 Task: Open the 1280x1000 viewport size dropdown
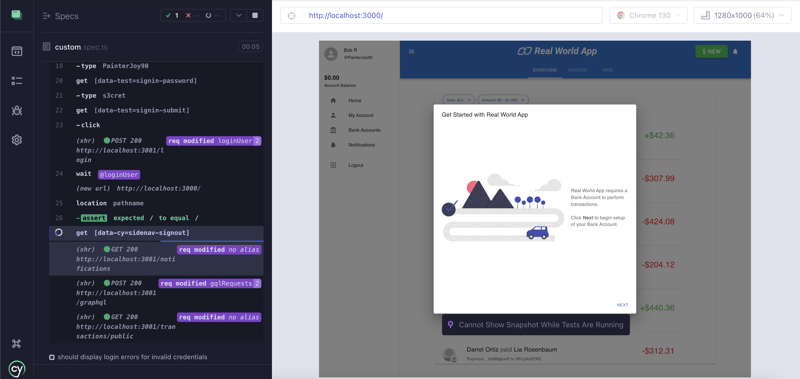tap(743, 15)
